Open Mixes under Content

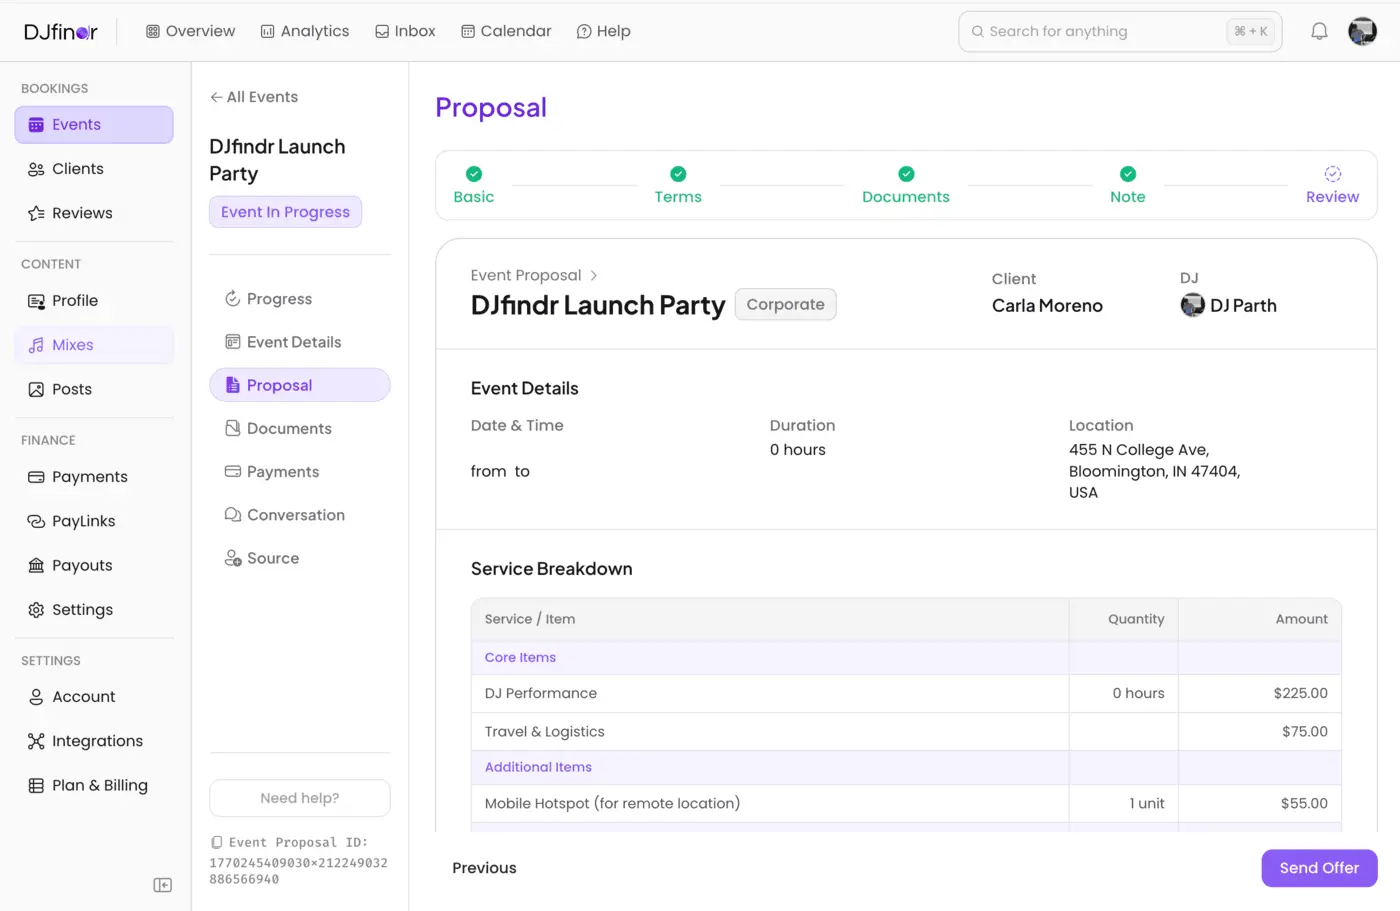94,345
